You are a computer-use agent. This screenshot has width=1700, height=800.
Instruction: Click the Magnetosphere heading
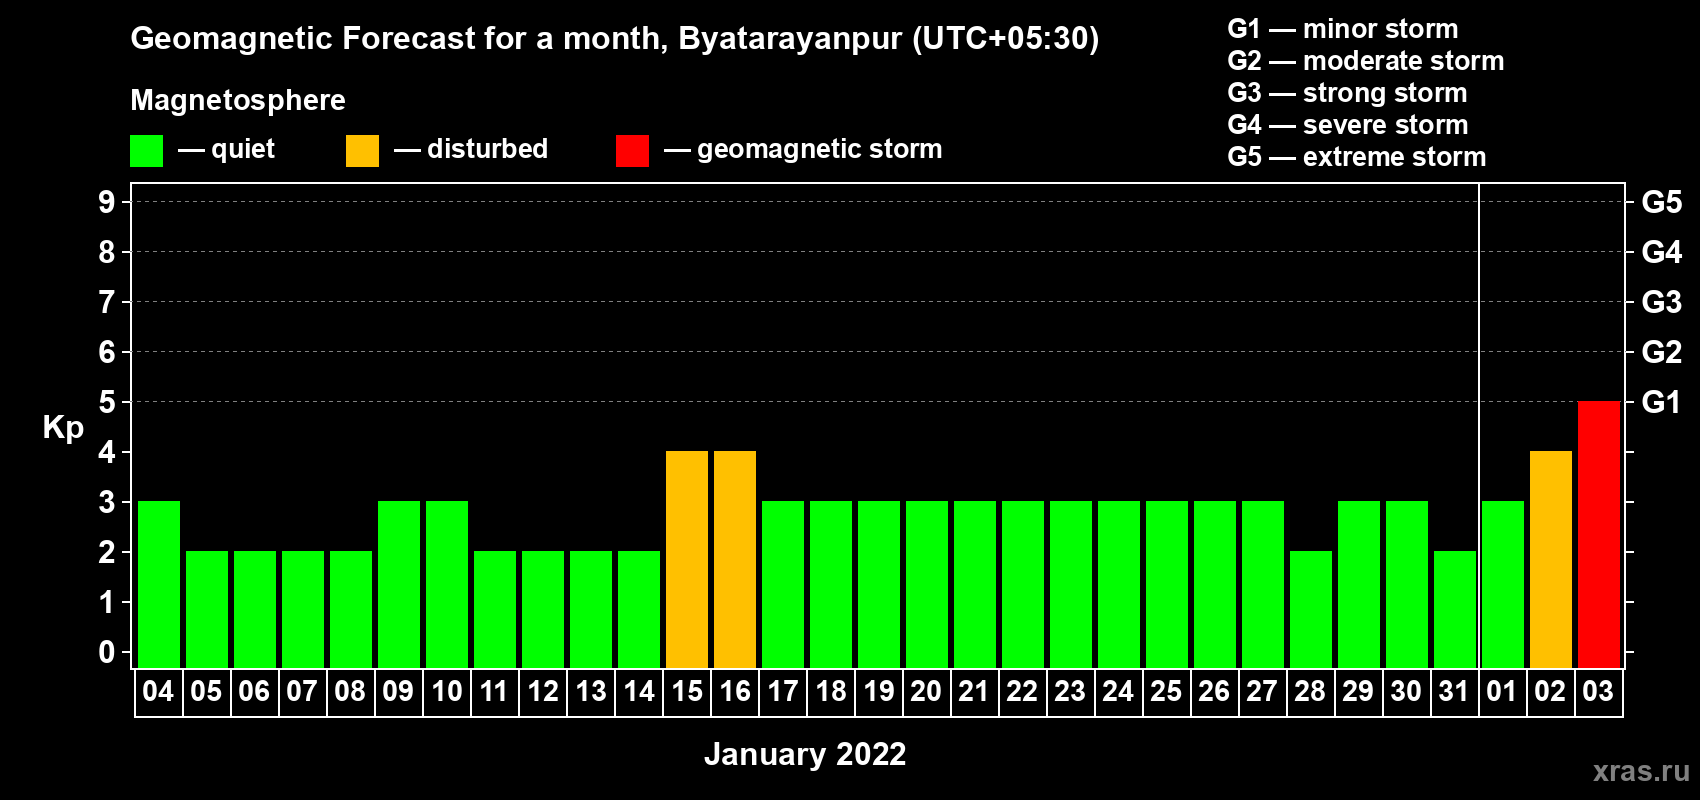coord(238,100)
